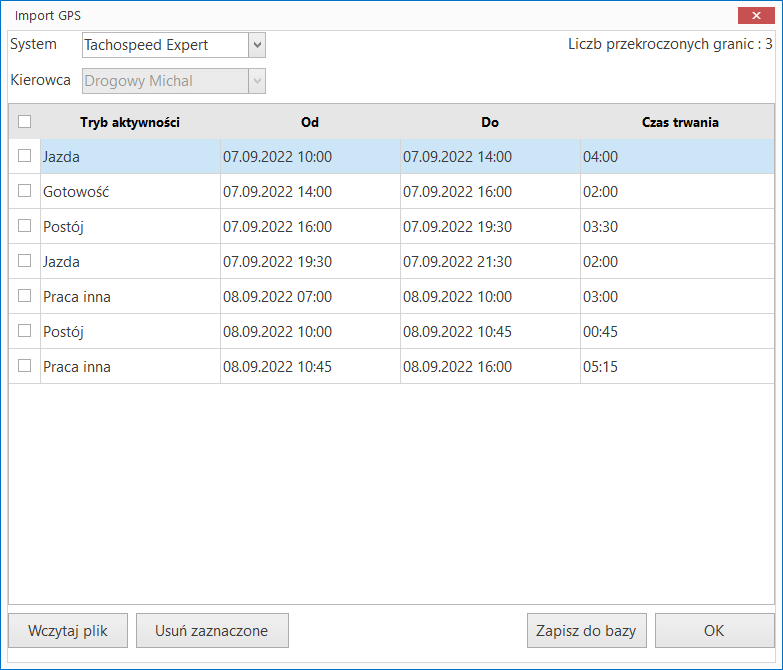Confirm with the OK button

pos(713,631)
